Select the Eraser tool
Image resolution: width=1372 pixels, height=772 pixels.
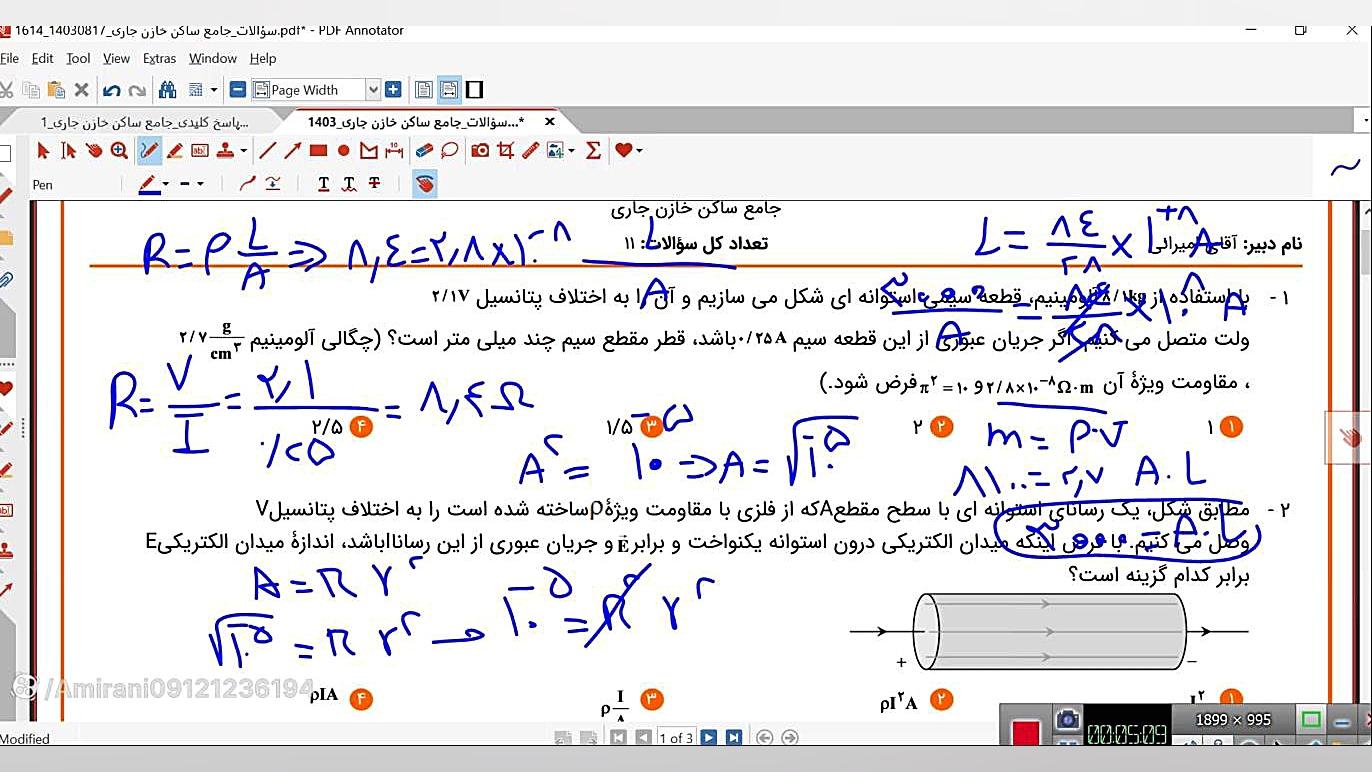click(x=424, y=151)
